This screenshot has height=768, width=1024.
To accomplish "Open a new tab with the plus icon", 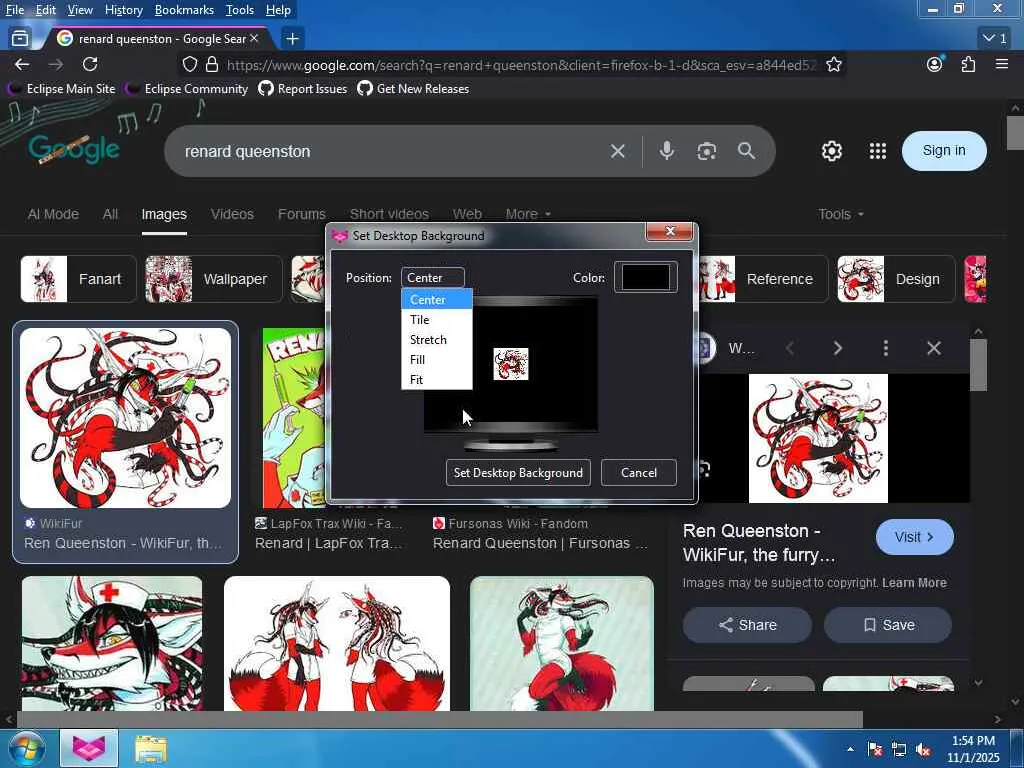I will tap(293, 39).
